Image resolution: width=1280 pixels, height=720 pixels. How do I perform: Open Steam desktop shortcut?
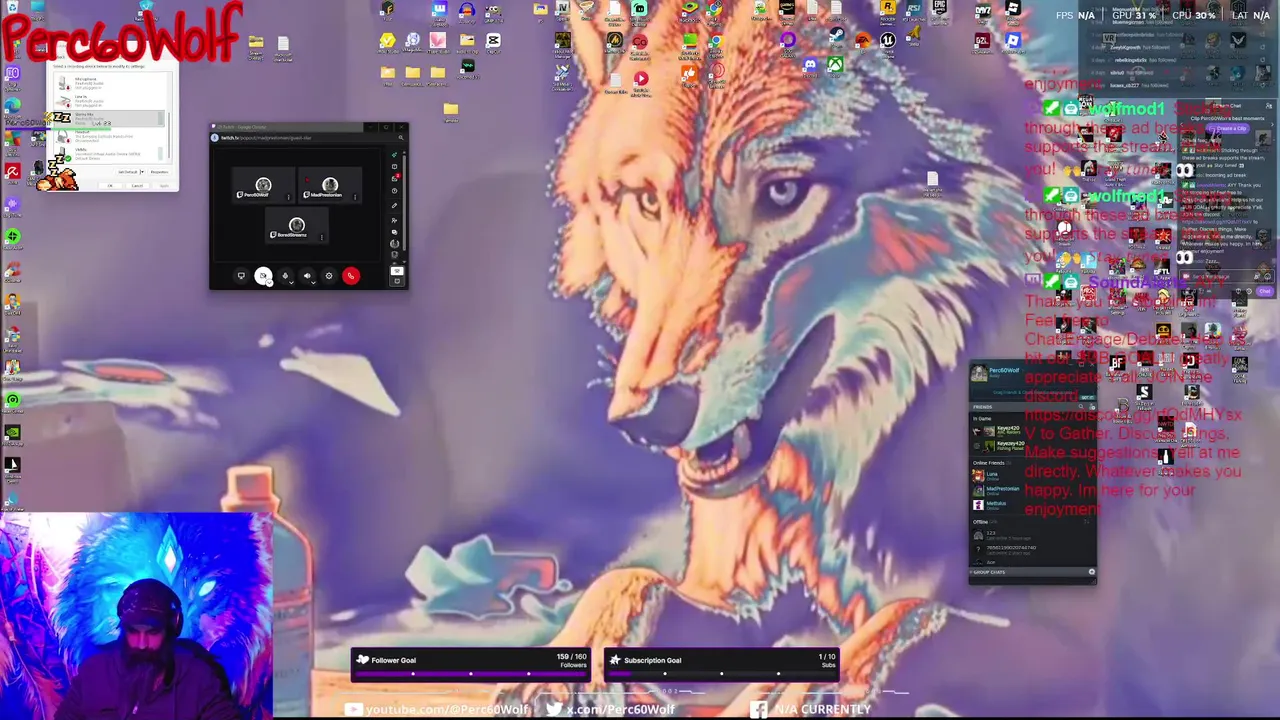(x=836, y=36)
